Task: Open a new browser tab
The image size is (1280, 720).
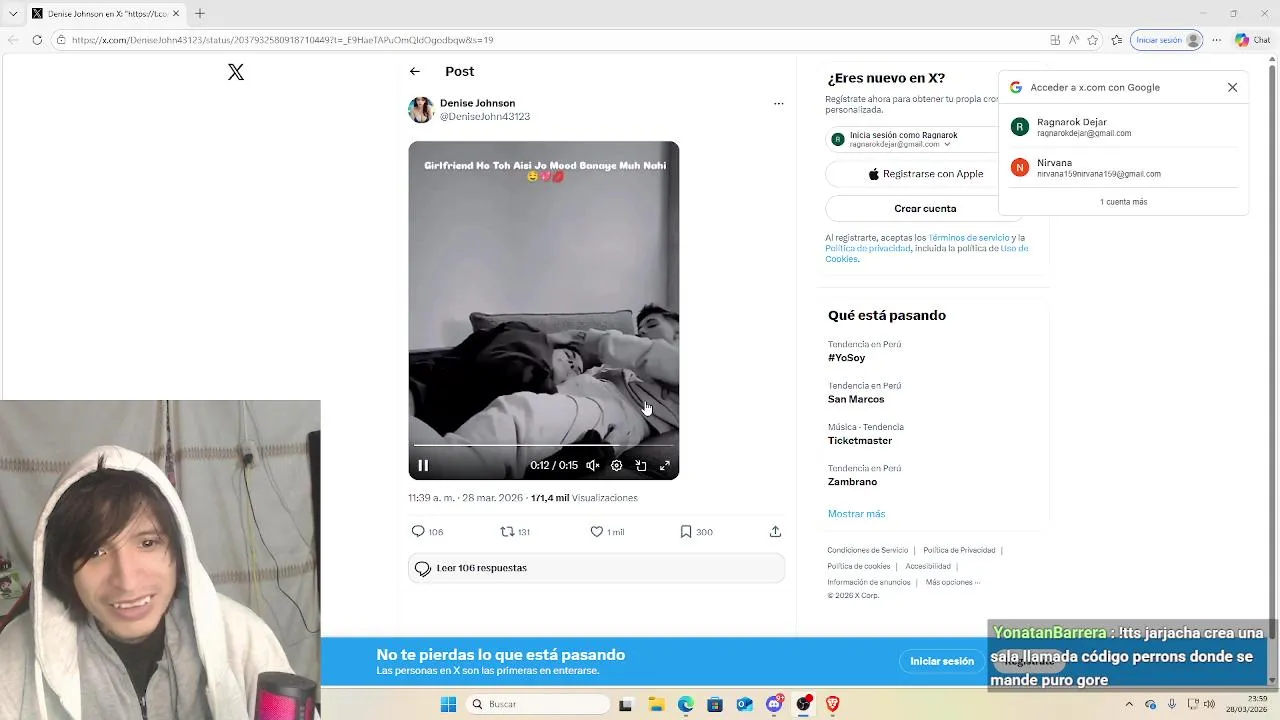Action: tap(200, 14)
